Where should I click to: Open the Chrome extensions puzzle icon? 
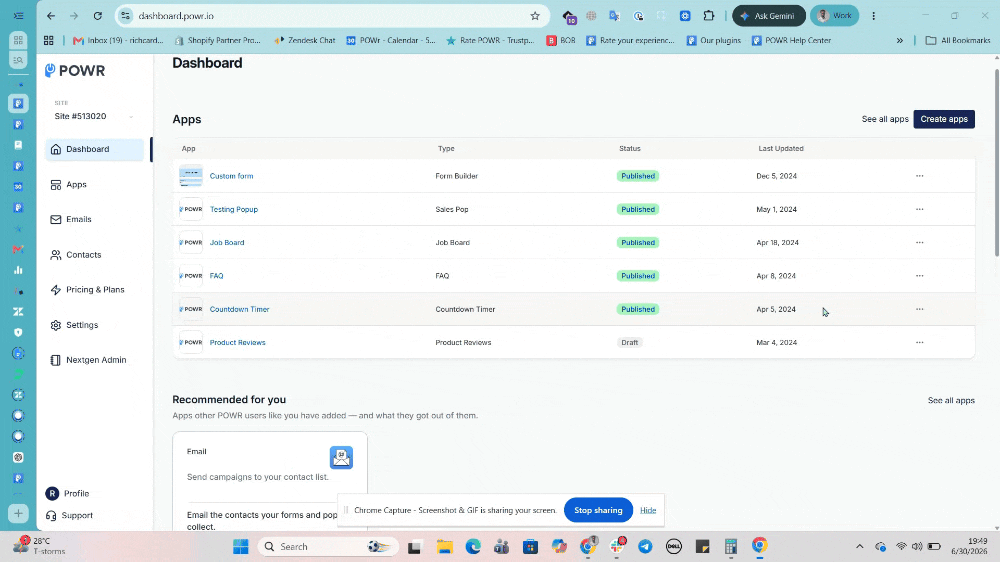709,16
